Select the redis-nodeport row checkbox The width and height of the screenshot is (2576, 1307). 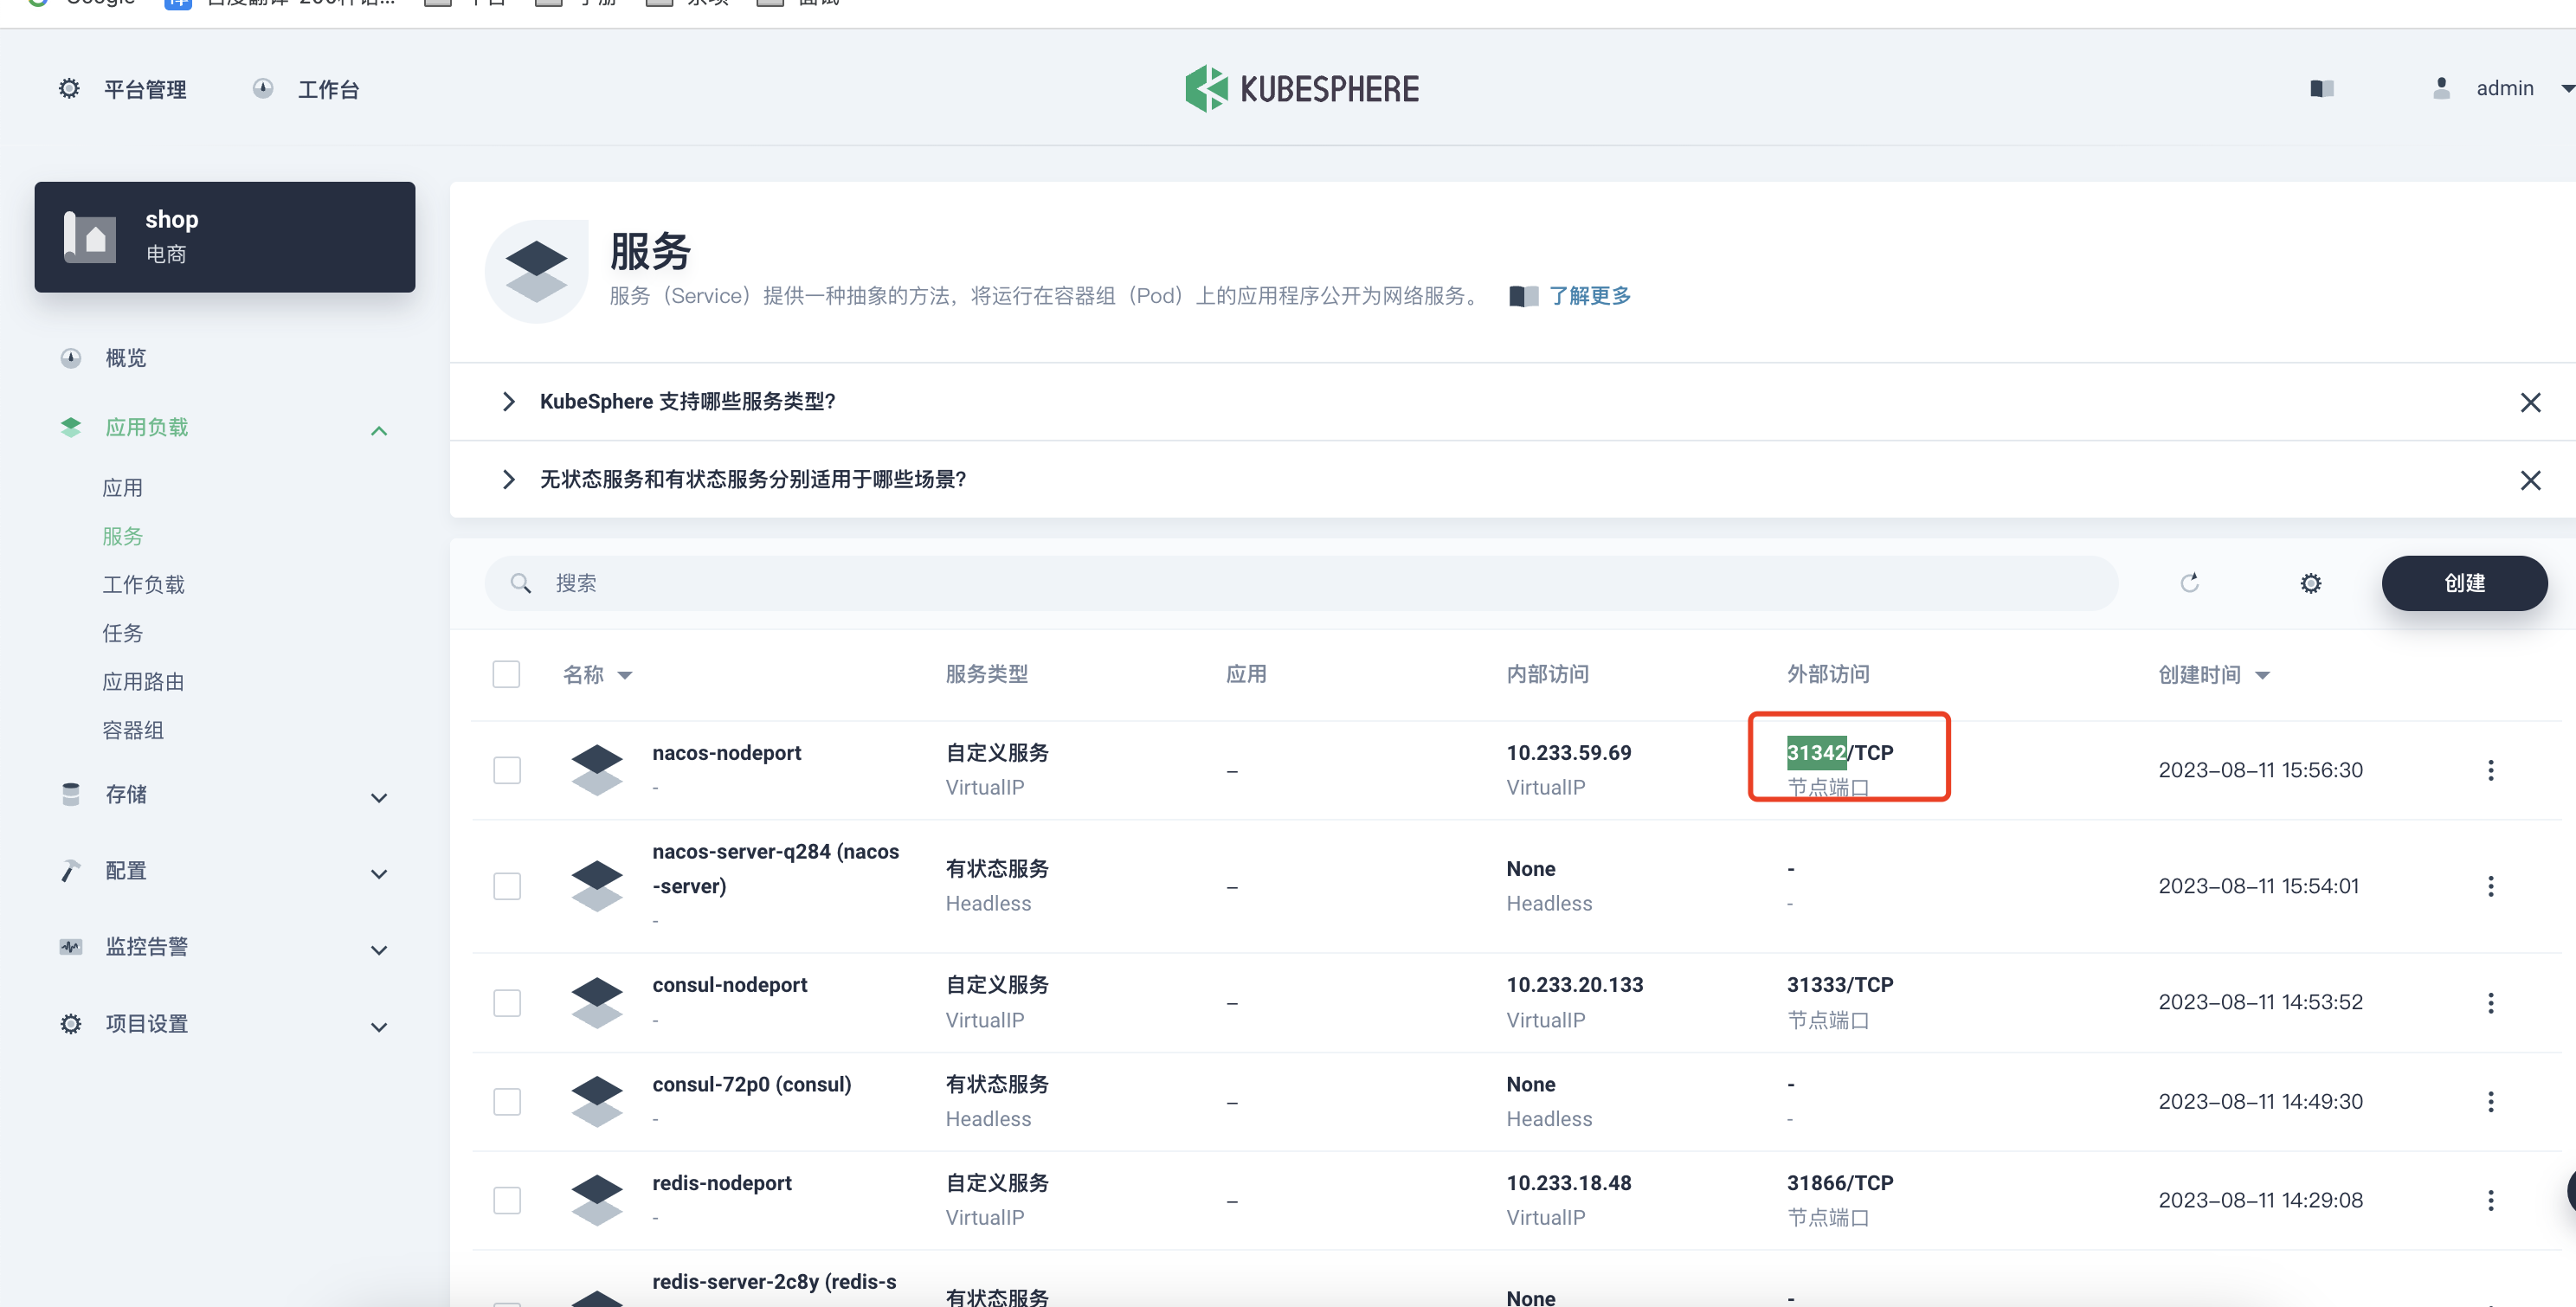[x=507, y=1200]
